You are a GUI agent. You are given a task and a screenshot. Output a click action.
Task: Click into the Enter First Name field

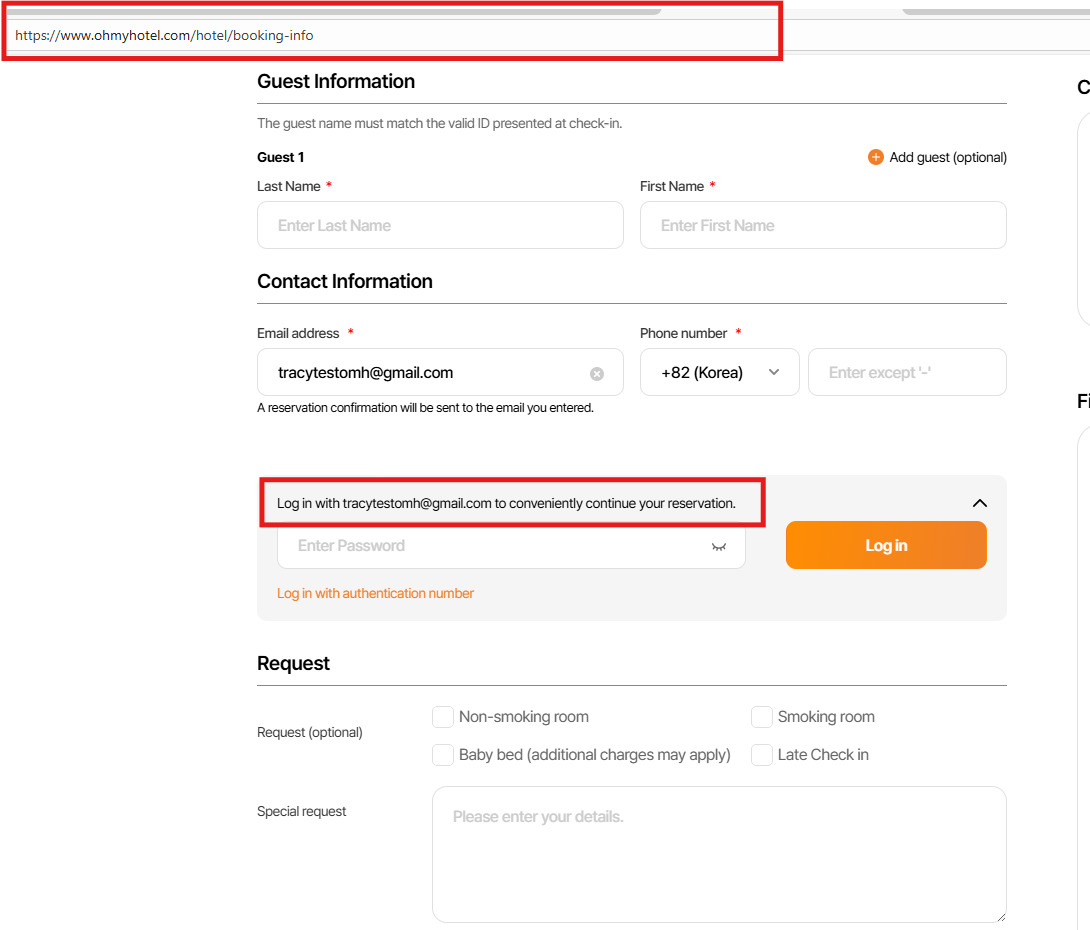822,225
